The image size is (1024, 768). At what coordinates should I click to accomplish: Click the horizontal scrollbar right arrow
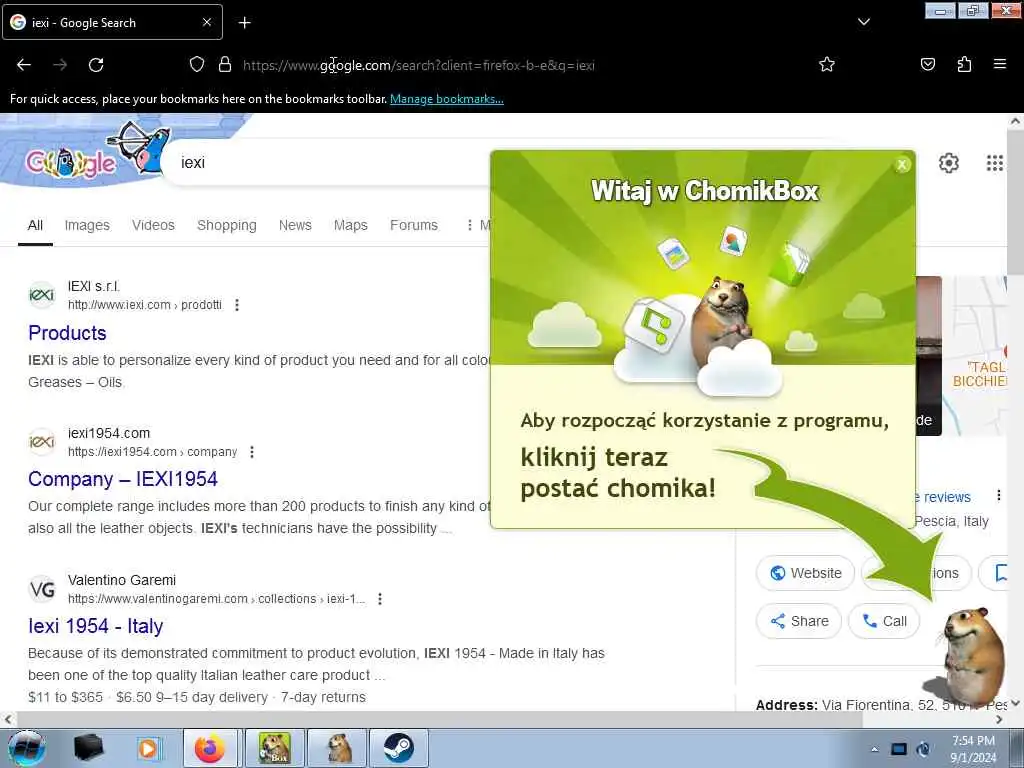[999, 720]
